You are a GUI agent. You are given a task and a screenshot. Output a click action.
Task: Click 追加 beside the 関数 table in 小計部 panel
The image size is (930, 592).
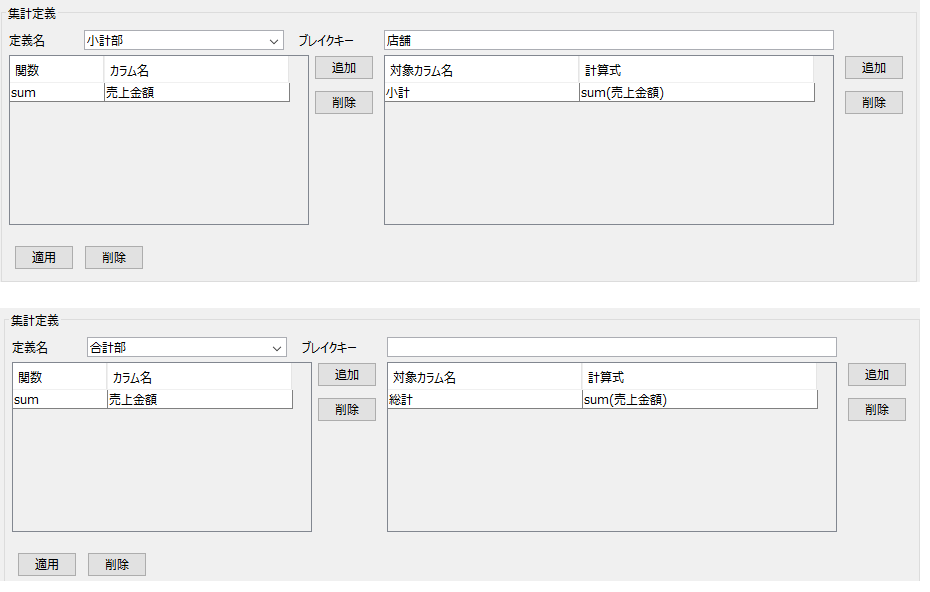point(344,68)
